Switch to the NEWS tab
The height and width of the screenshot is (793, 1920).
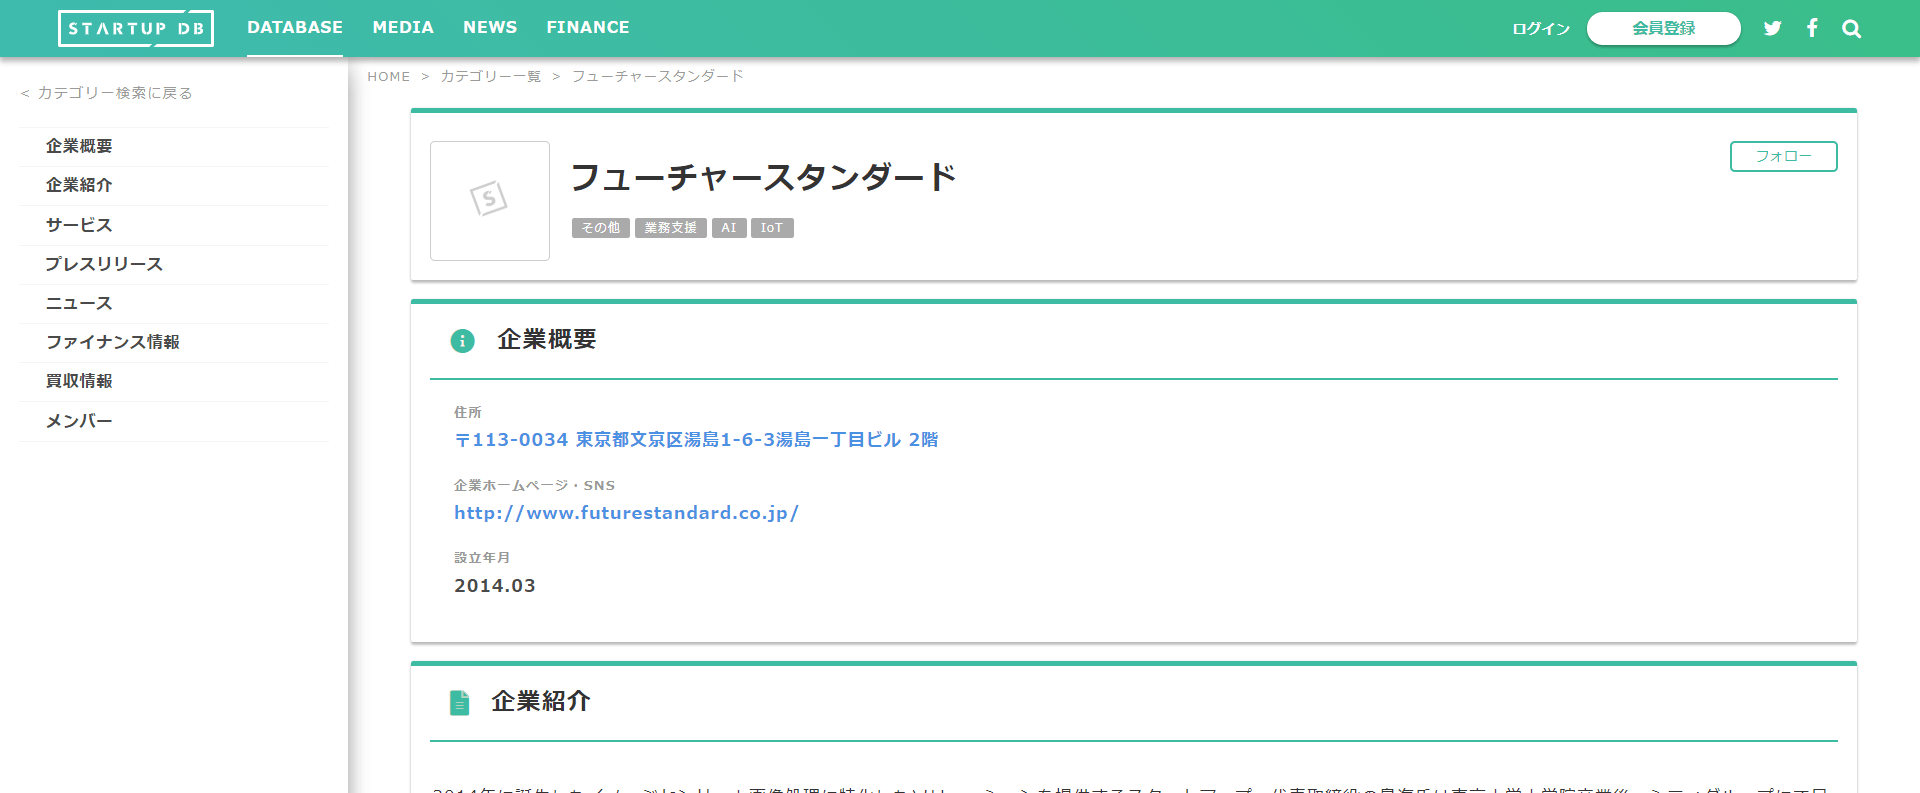[490, 28]
